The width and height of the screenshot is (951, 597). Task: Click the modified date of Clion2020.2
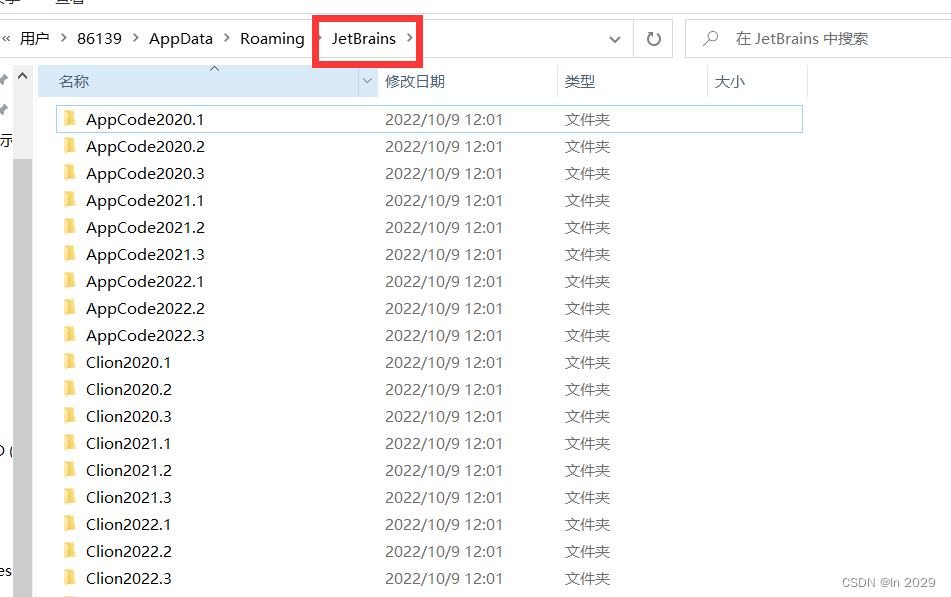pos(444,390)
